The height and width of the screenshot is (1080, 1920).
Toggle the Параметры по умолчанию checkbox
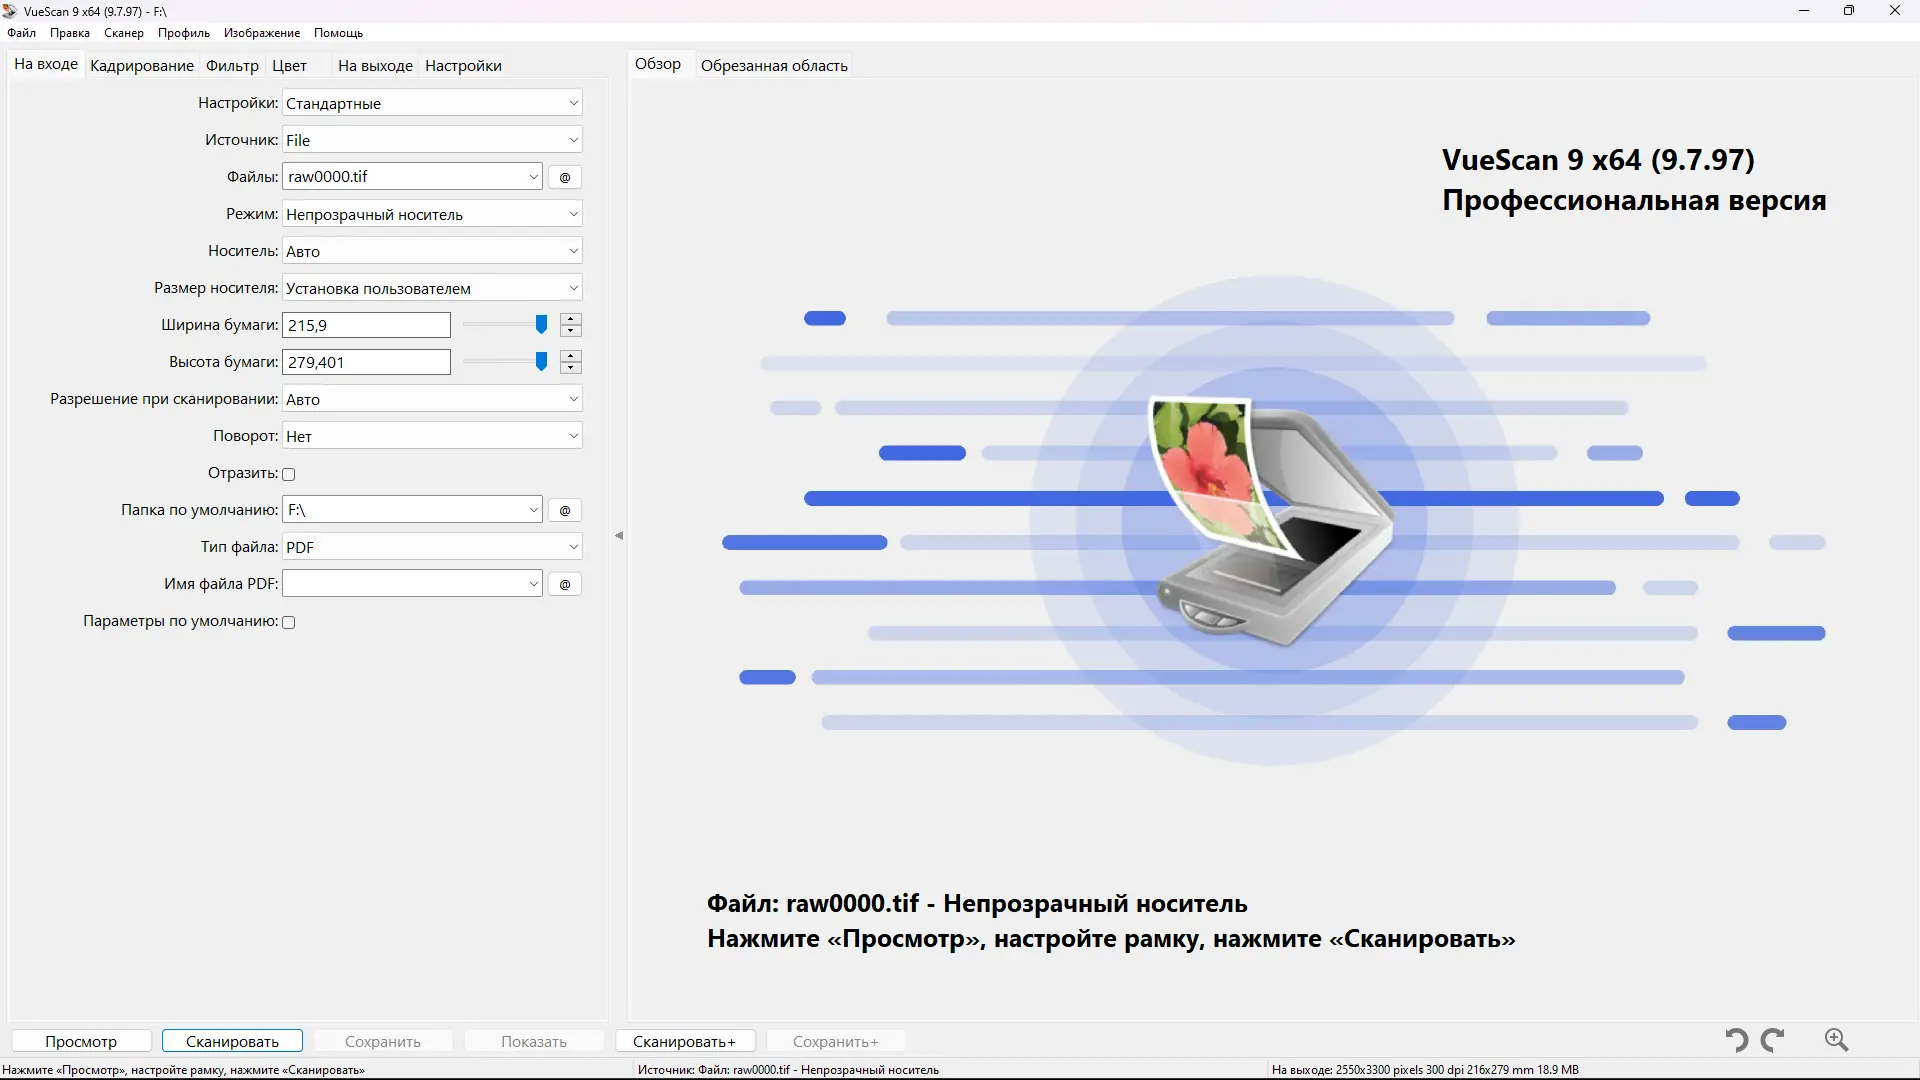pos(289,622)
